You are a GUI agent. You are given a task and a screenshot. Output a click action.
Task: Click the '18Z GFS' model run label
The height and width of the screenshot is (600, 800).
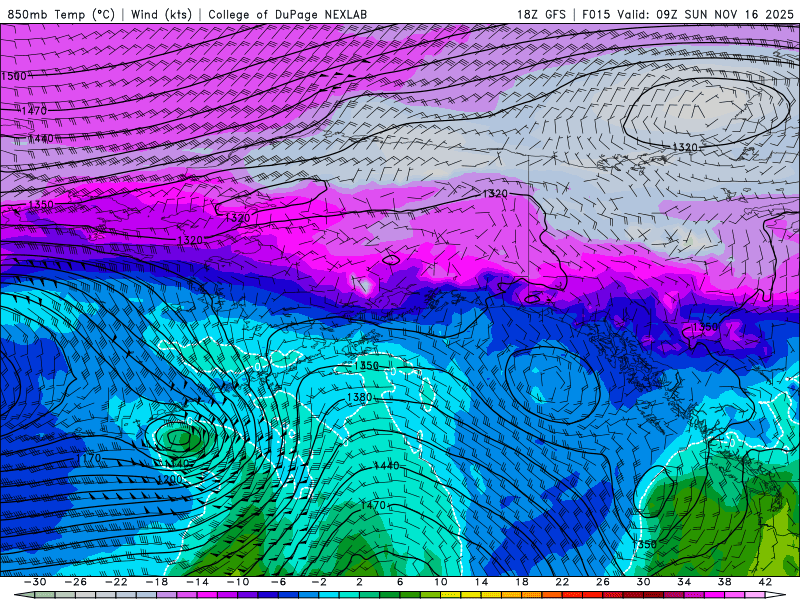541,14
